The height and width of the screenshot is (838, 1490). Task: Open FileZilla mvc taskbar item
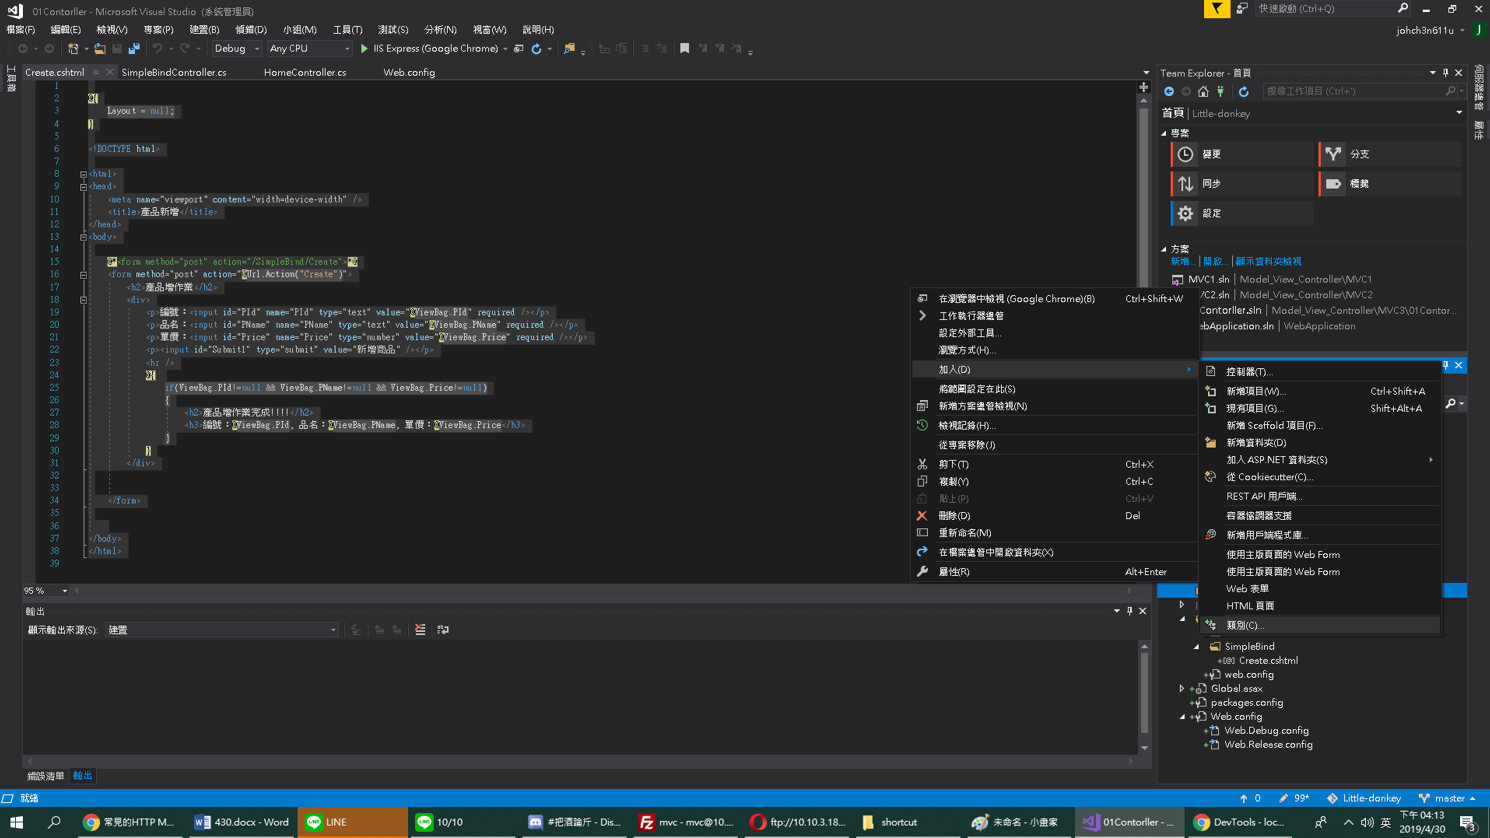(685, 822)
